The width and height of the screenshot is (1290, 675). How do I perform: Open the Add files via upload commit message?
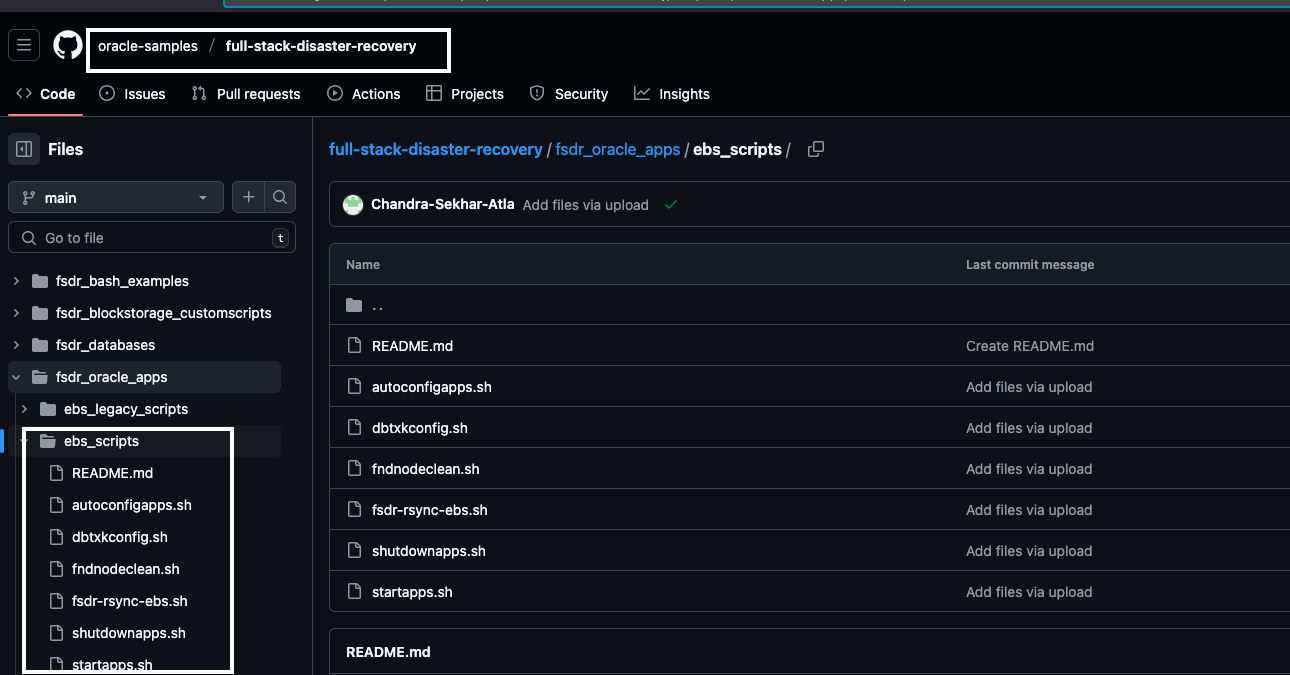tap(586, 205)
